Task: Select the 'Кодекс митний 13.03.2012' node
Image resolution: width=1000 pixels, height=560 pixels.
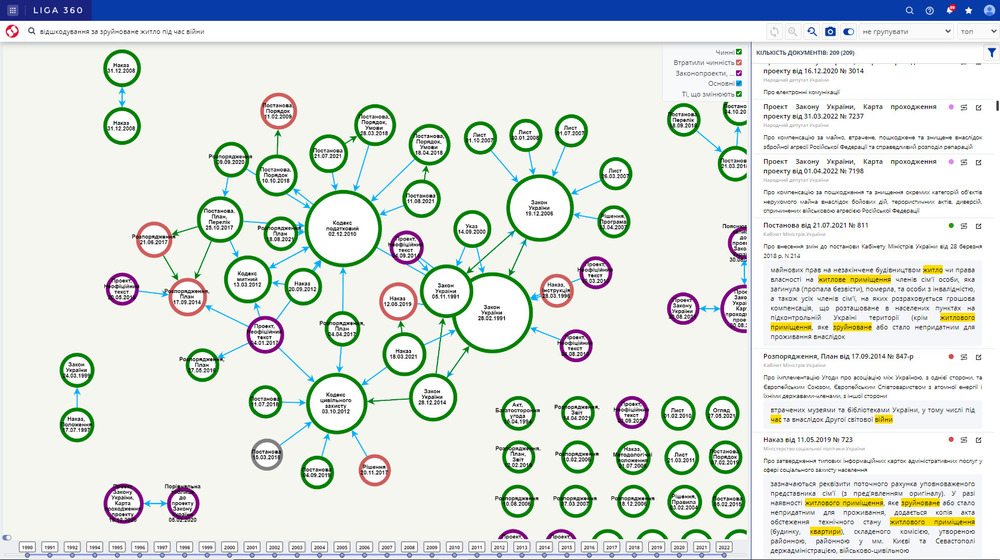Action: (247, 279)
